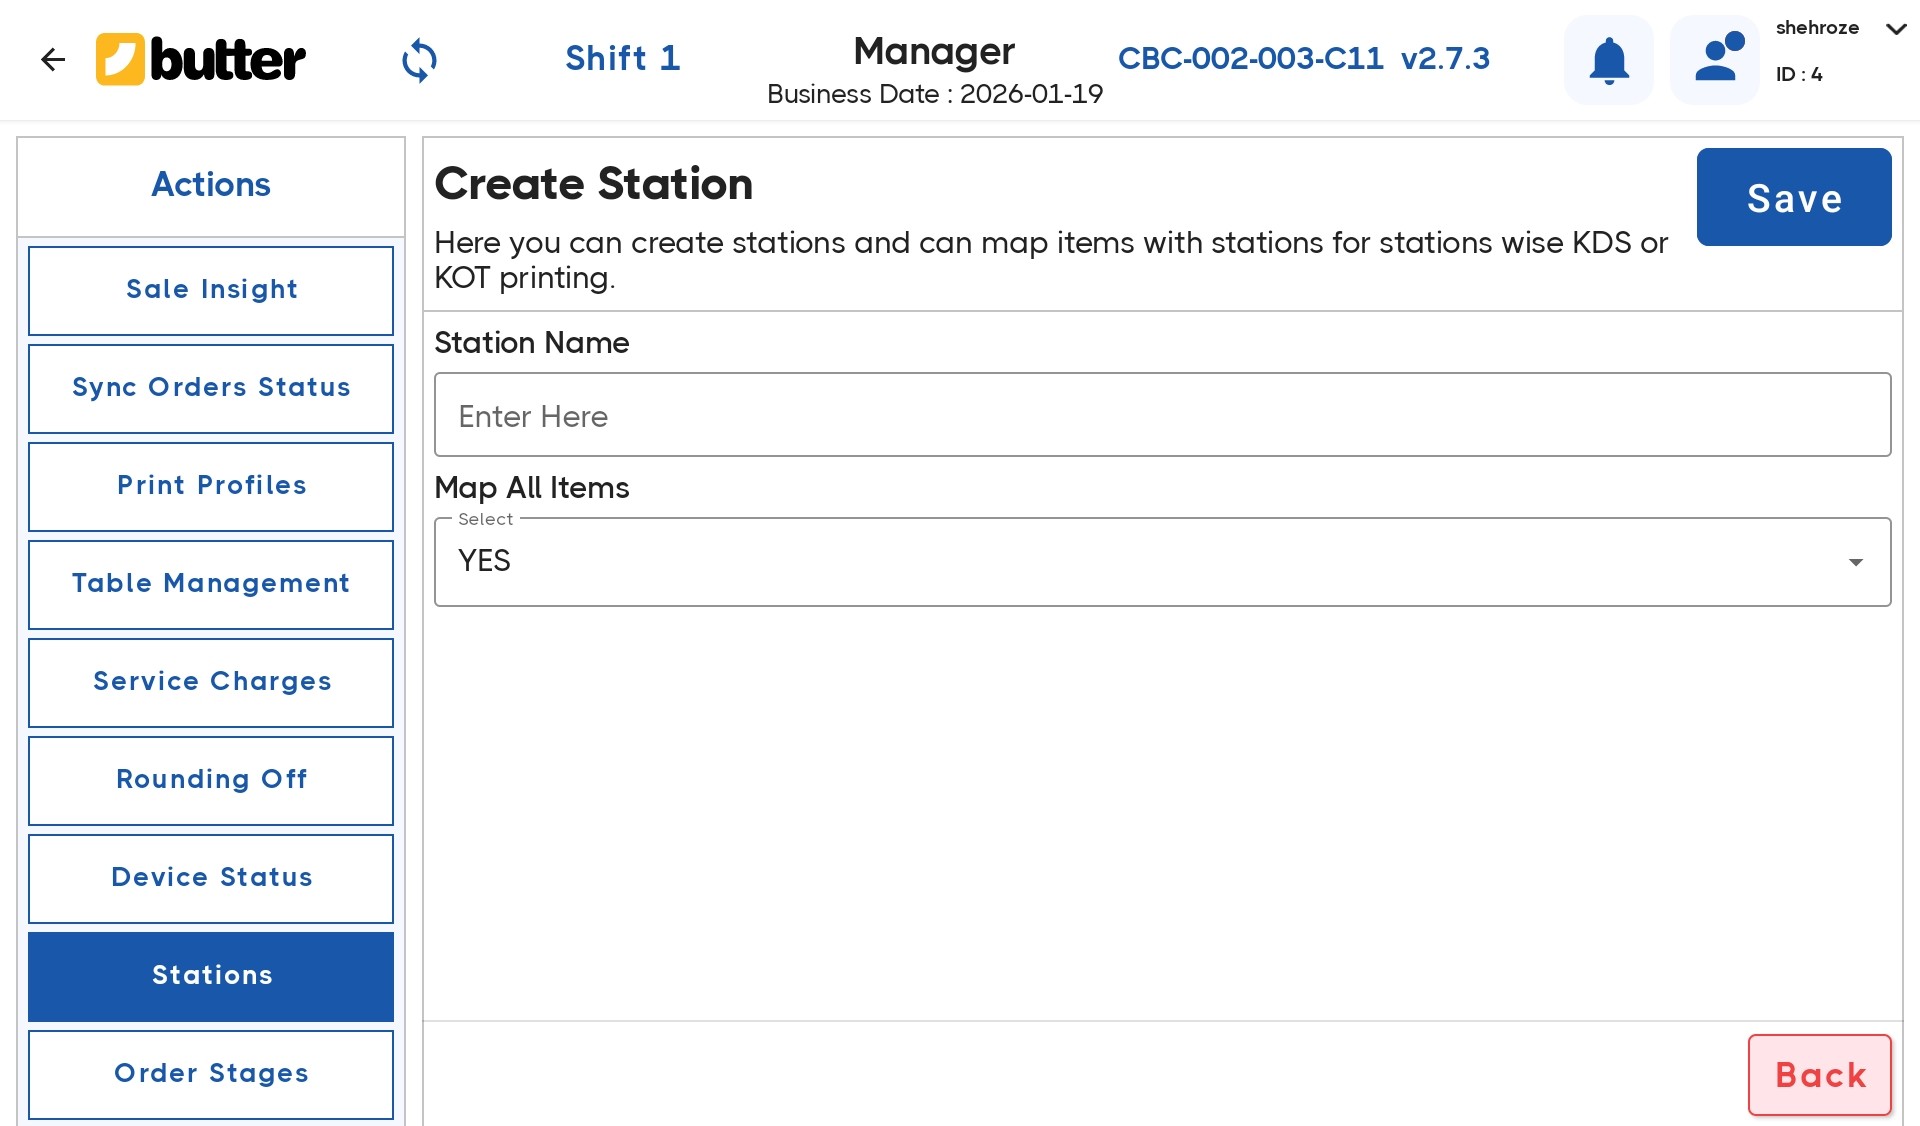Open Print Profiles settings
The height and width of the screenshot is (1126, 1920).
211,486
